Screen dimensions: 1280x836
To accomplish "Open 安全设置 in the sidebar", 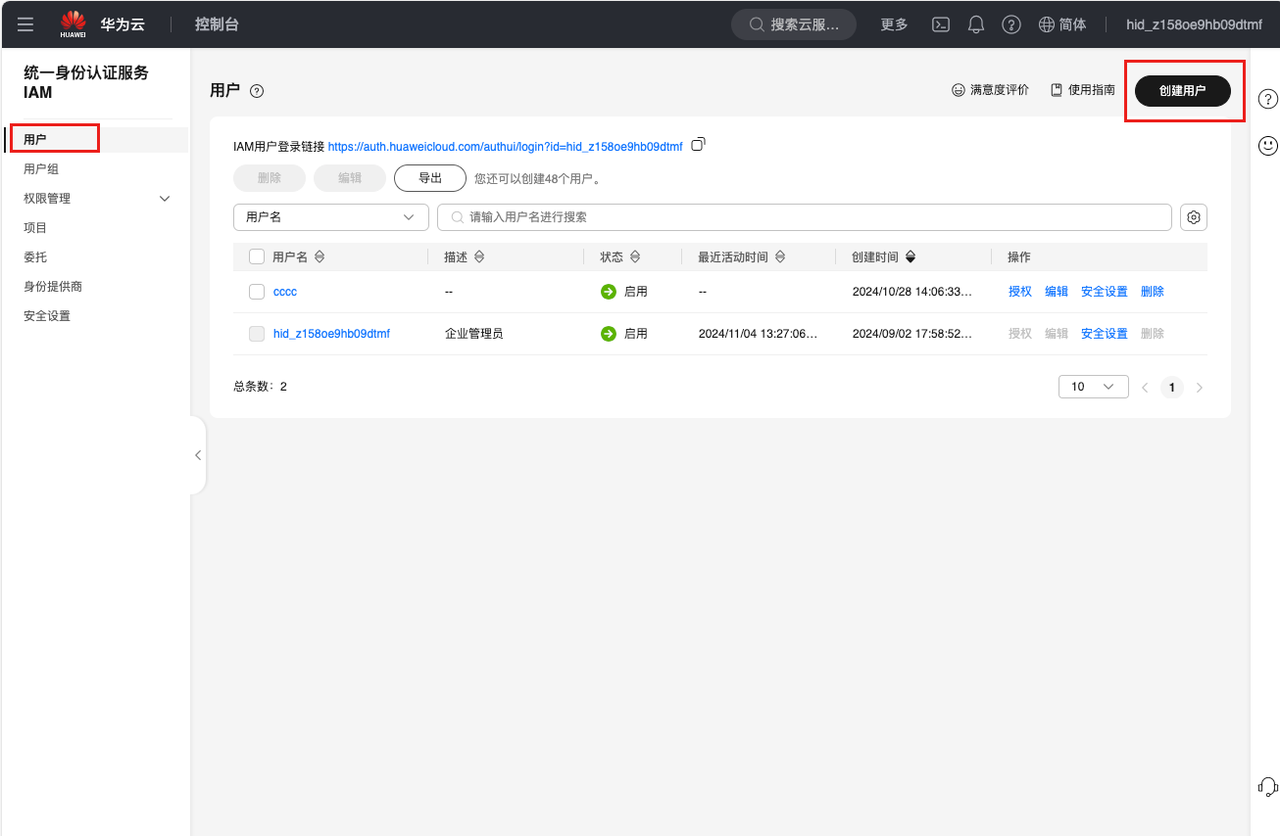I will tap(47, 316).
